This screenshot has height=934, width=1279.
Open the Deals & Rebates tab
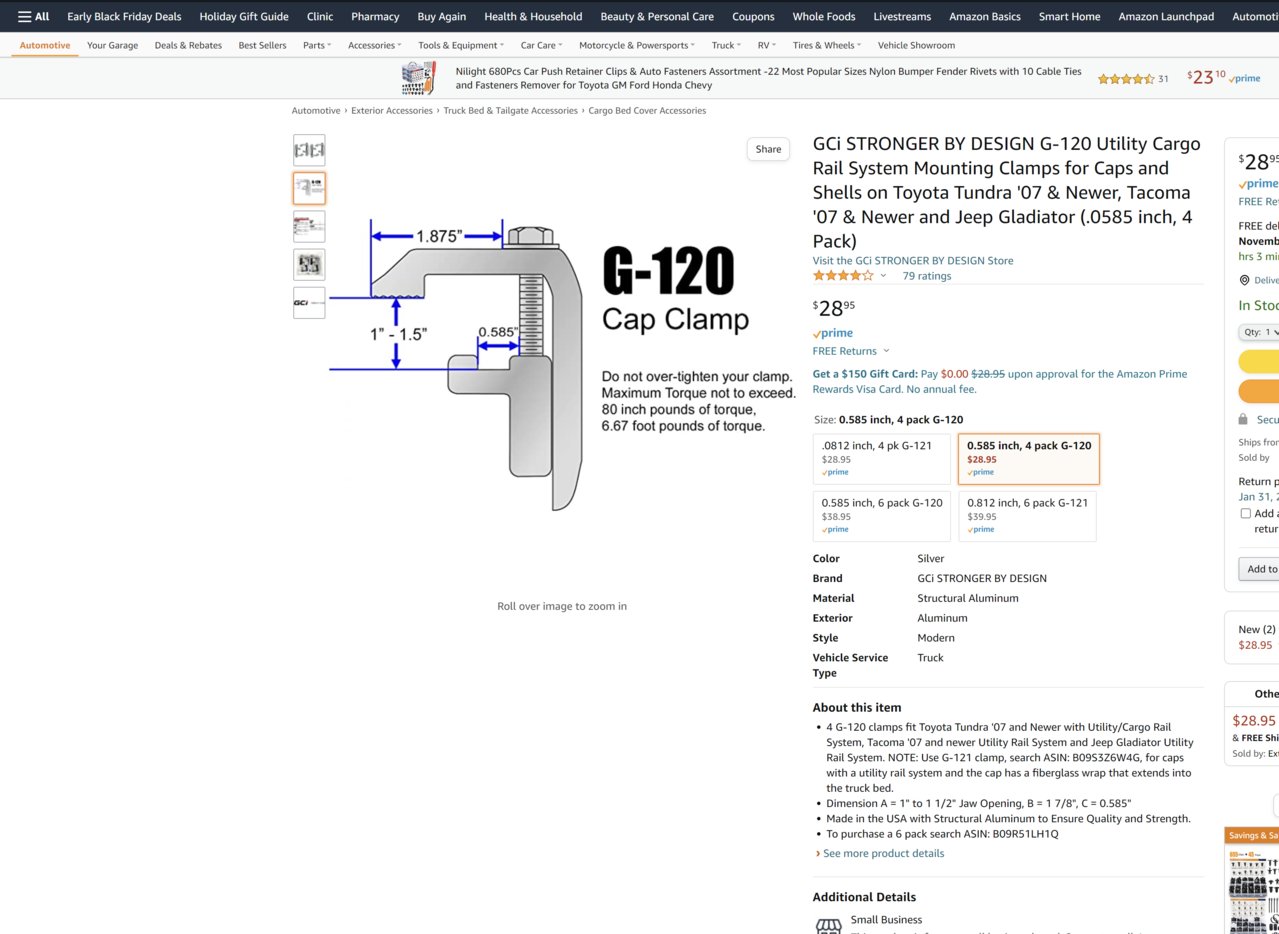pyautogui.click(x=188, y=45)
